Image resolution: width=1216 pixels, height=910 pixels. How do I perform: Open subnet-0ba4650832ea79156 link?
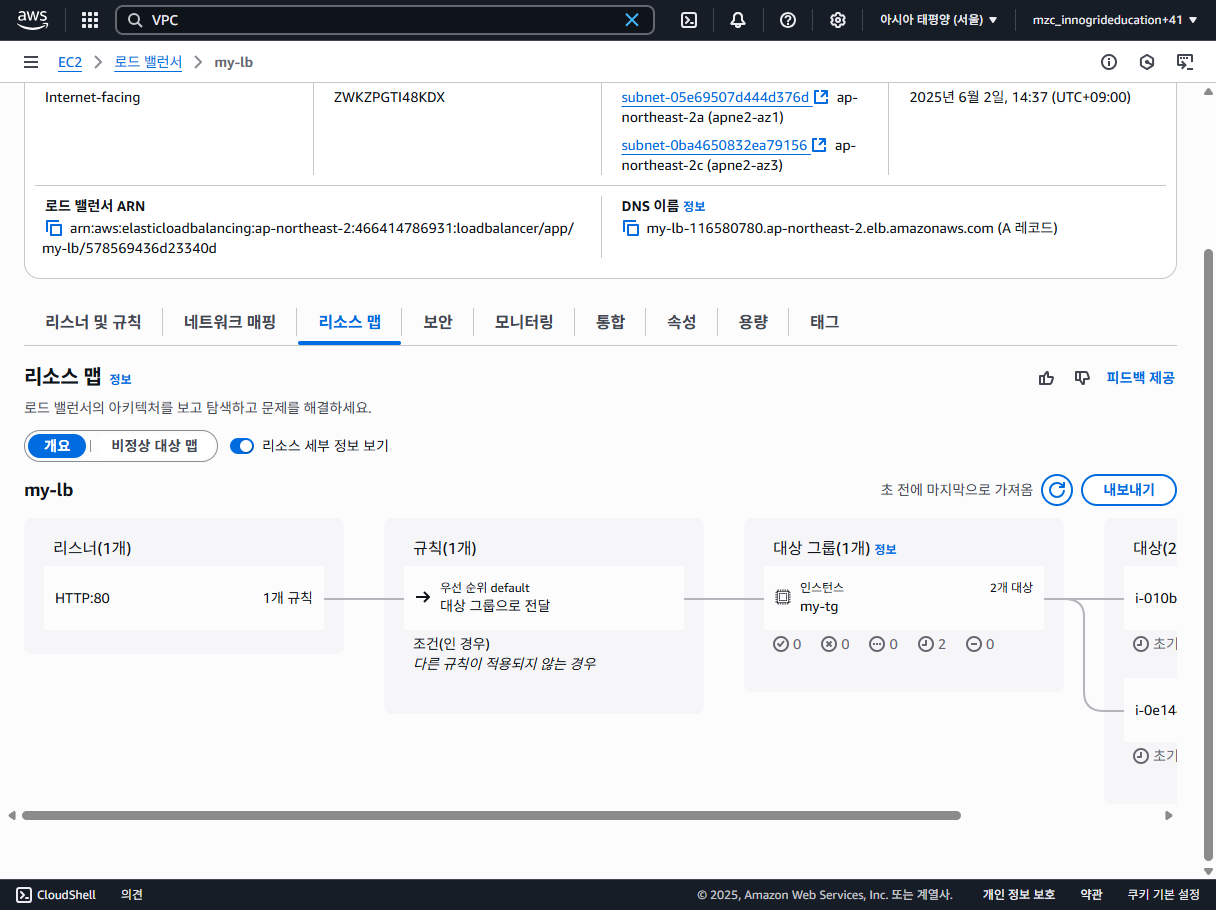(714, 145)
